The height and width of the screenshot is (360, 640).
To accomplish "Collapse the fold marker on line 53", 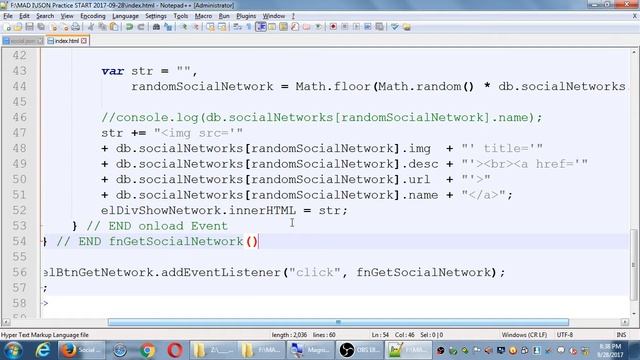I will [42, 226].
